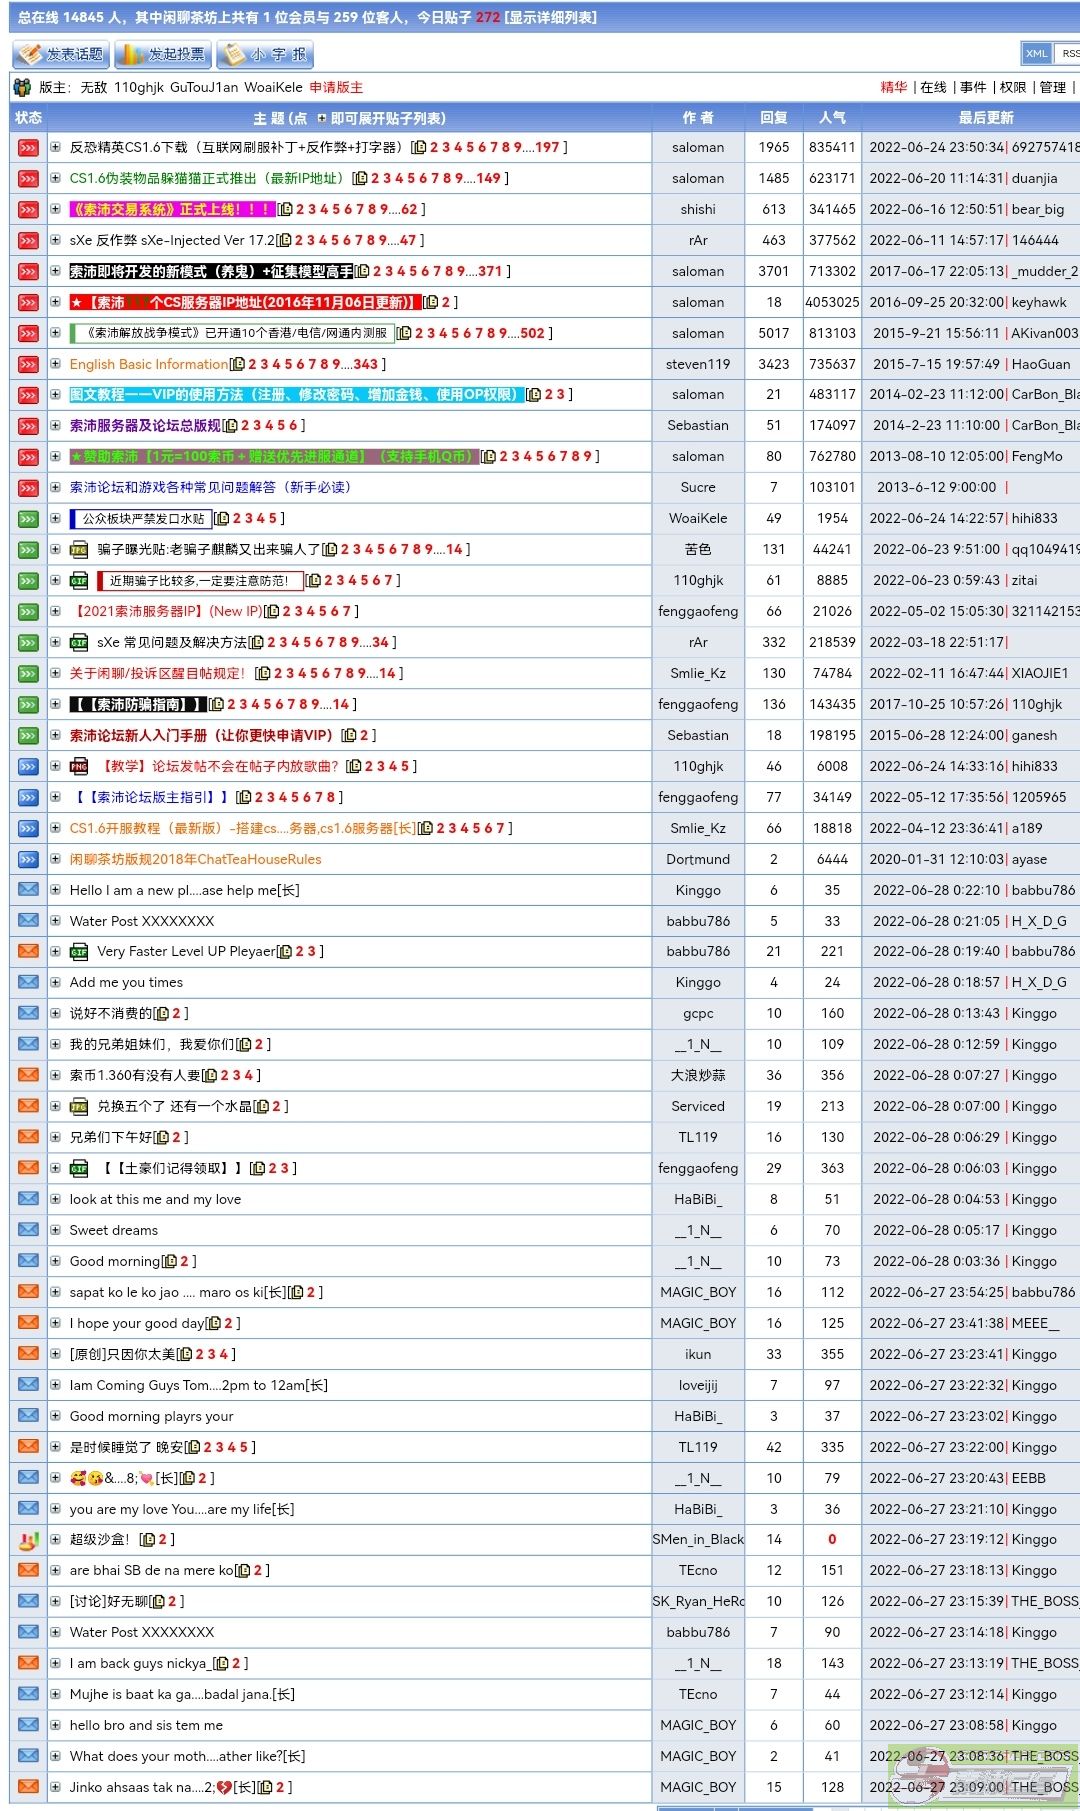Open the 小字报 bulletin button
The width and height of the screenshot is (1080, 1811).
click(x=265, y=54)
